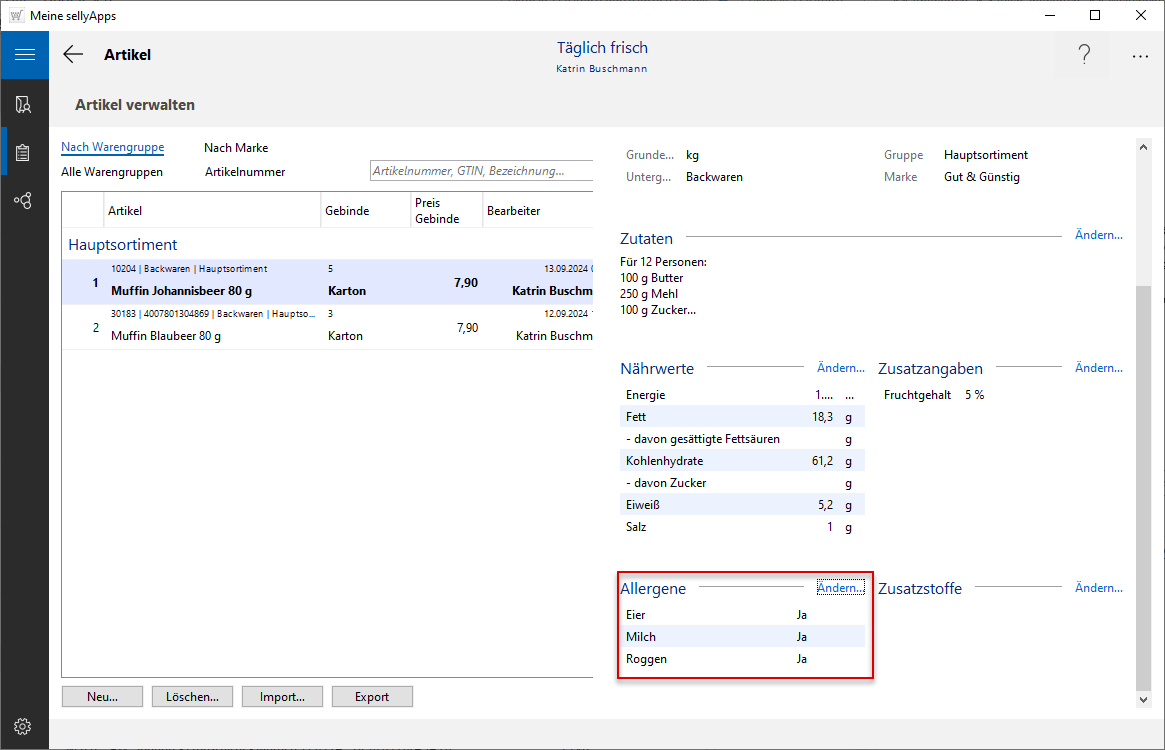Open the share connections sidebar icon
Viewport: 1165px width, 750px height.
coord(24,201)
